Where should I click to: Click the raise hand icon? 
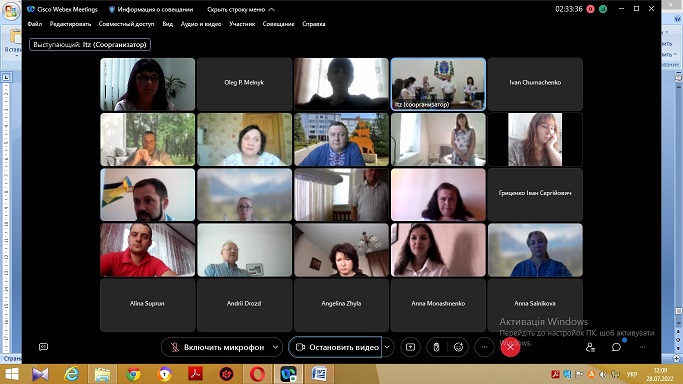pos(436,347)
